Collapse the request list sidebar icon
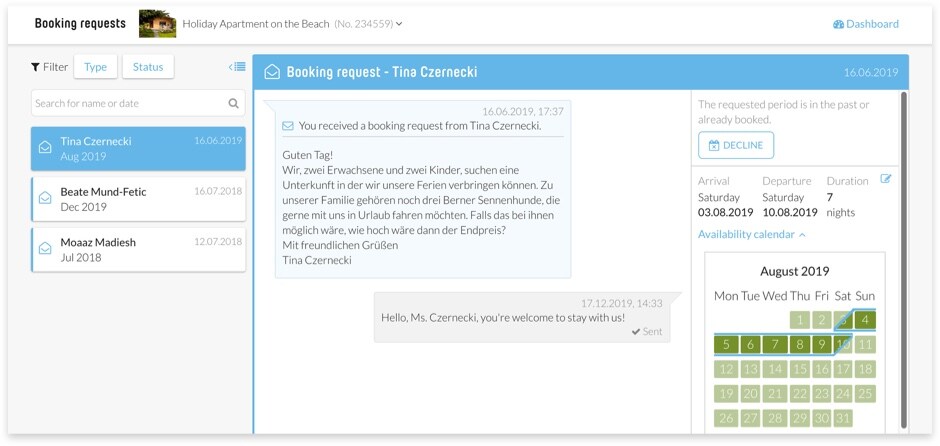This screenshot has height=446, width=940. [237, 67]
